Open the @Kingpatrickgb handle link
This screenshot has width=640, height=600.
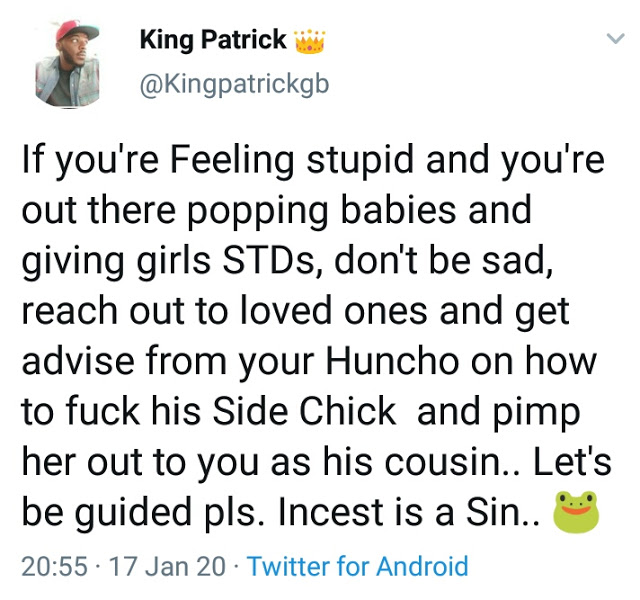pyautogui.click(x=234, y=85)
